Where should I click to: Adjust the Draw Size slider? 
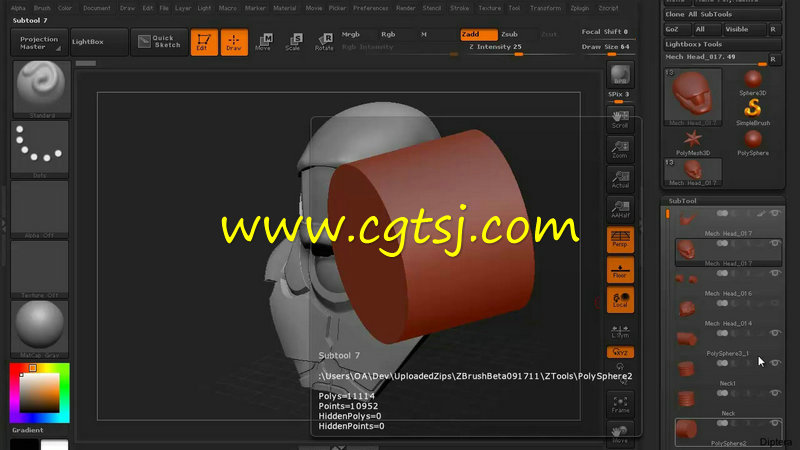[x=606, y=47]
